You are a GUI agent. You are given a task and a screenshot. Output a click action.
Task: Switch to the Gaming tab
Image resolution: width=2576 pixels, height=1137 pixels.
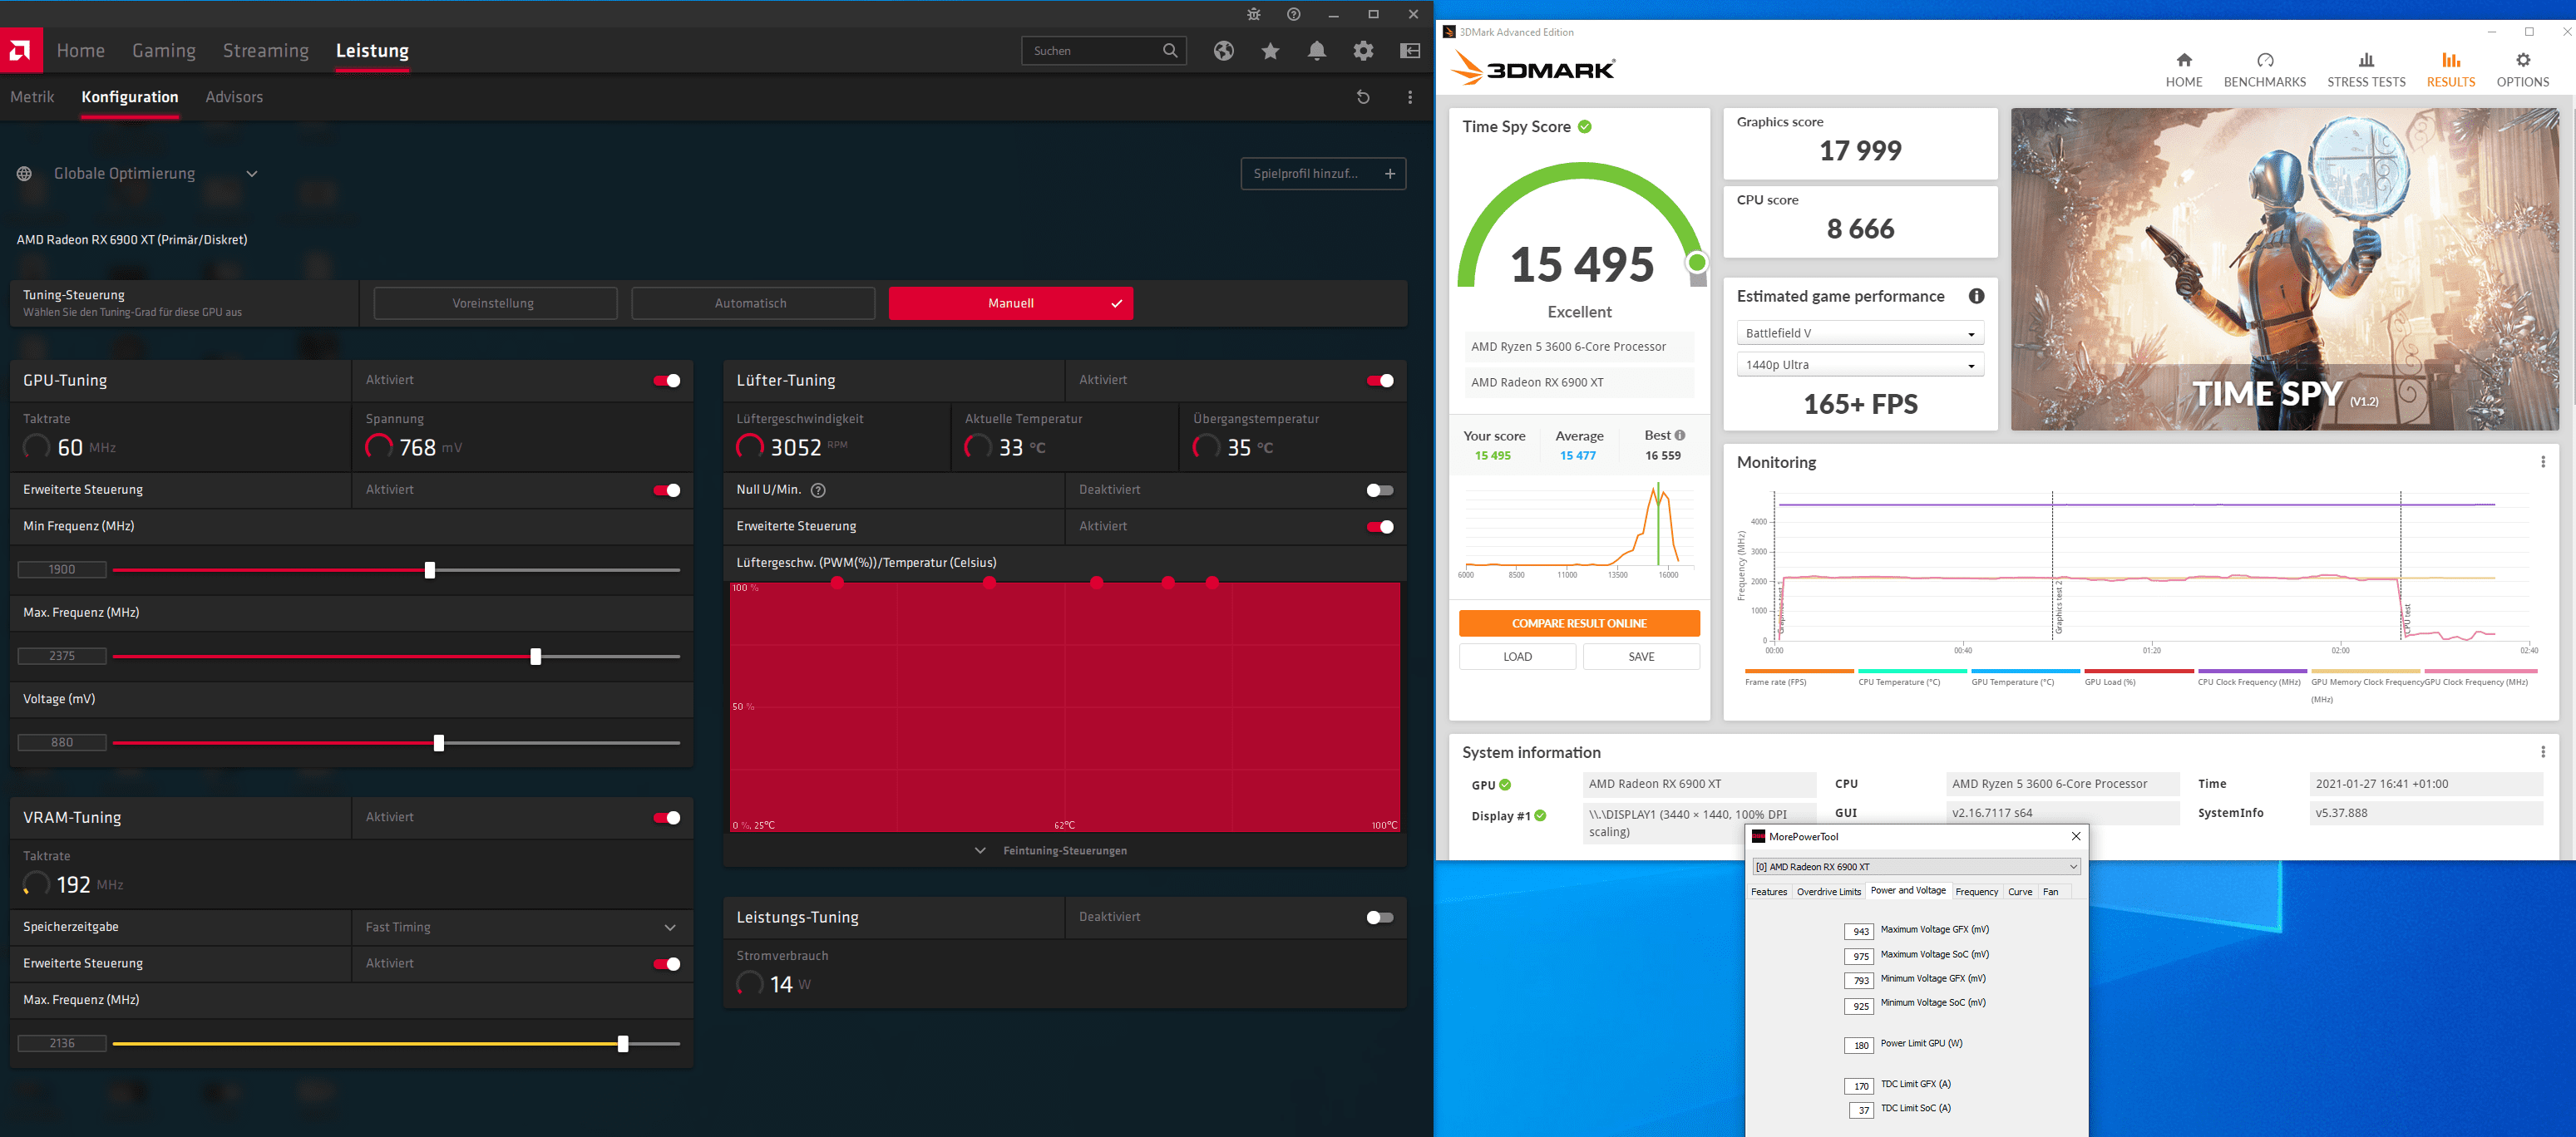pos(164,51)
